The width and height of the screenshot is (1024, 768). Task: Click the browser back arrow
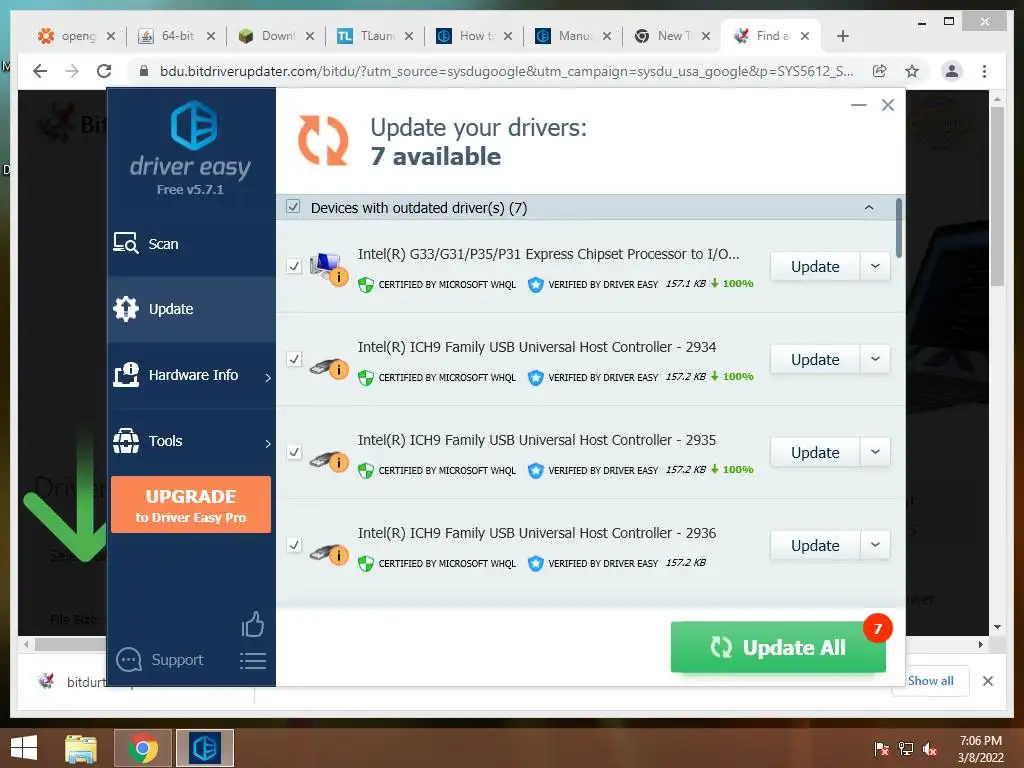pyautogui.click(x=40, y=71)
